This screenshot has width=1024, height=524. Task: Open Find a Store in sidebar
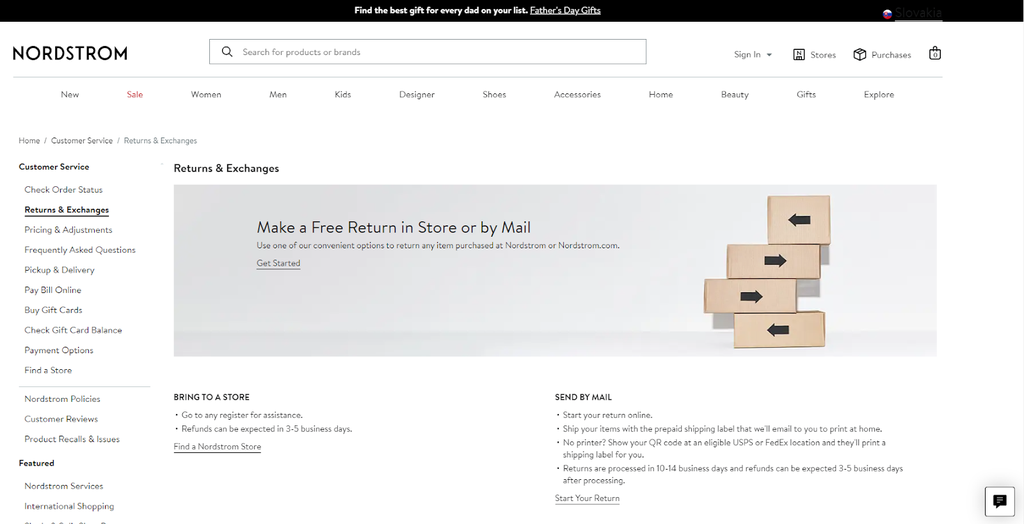click(48, 370)
